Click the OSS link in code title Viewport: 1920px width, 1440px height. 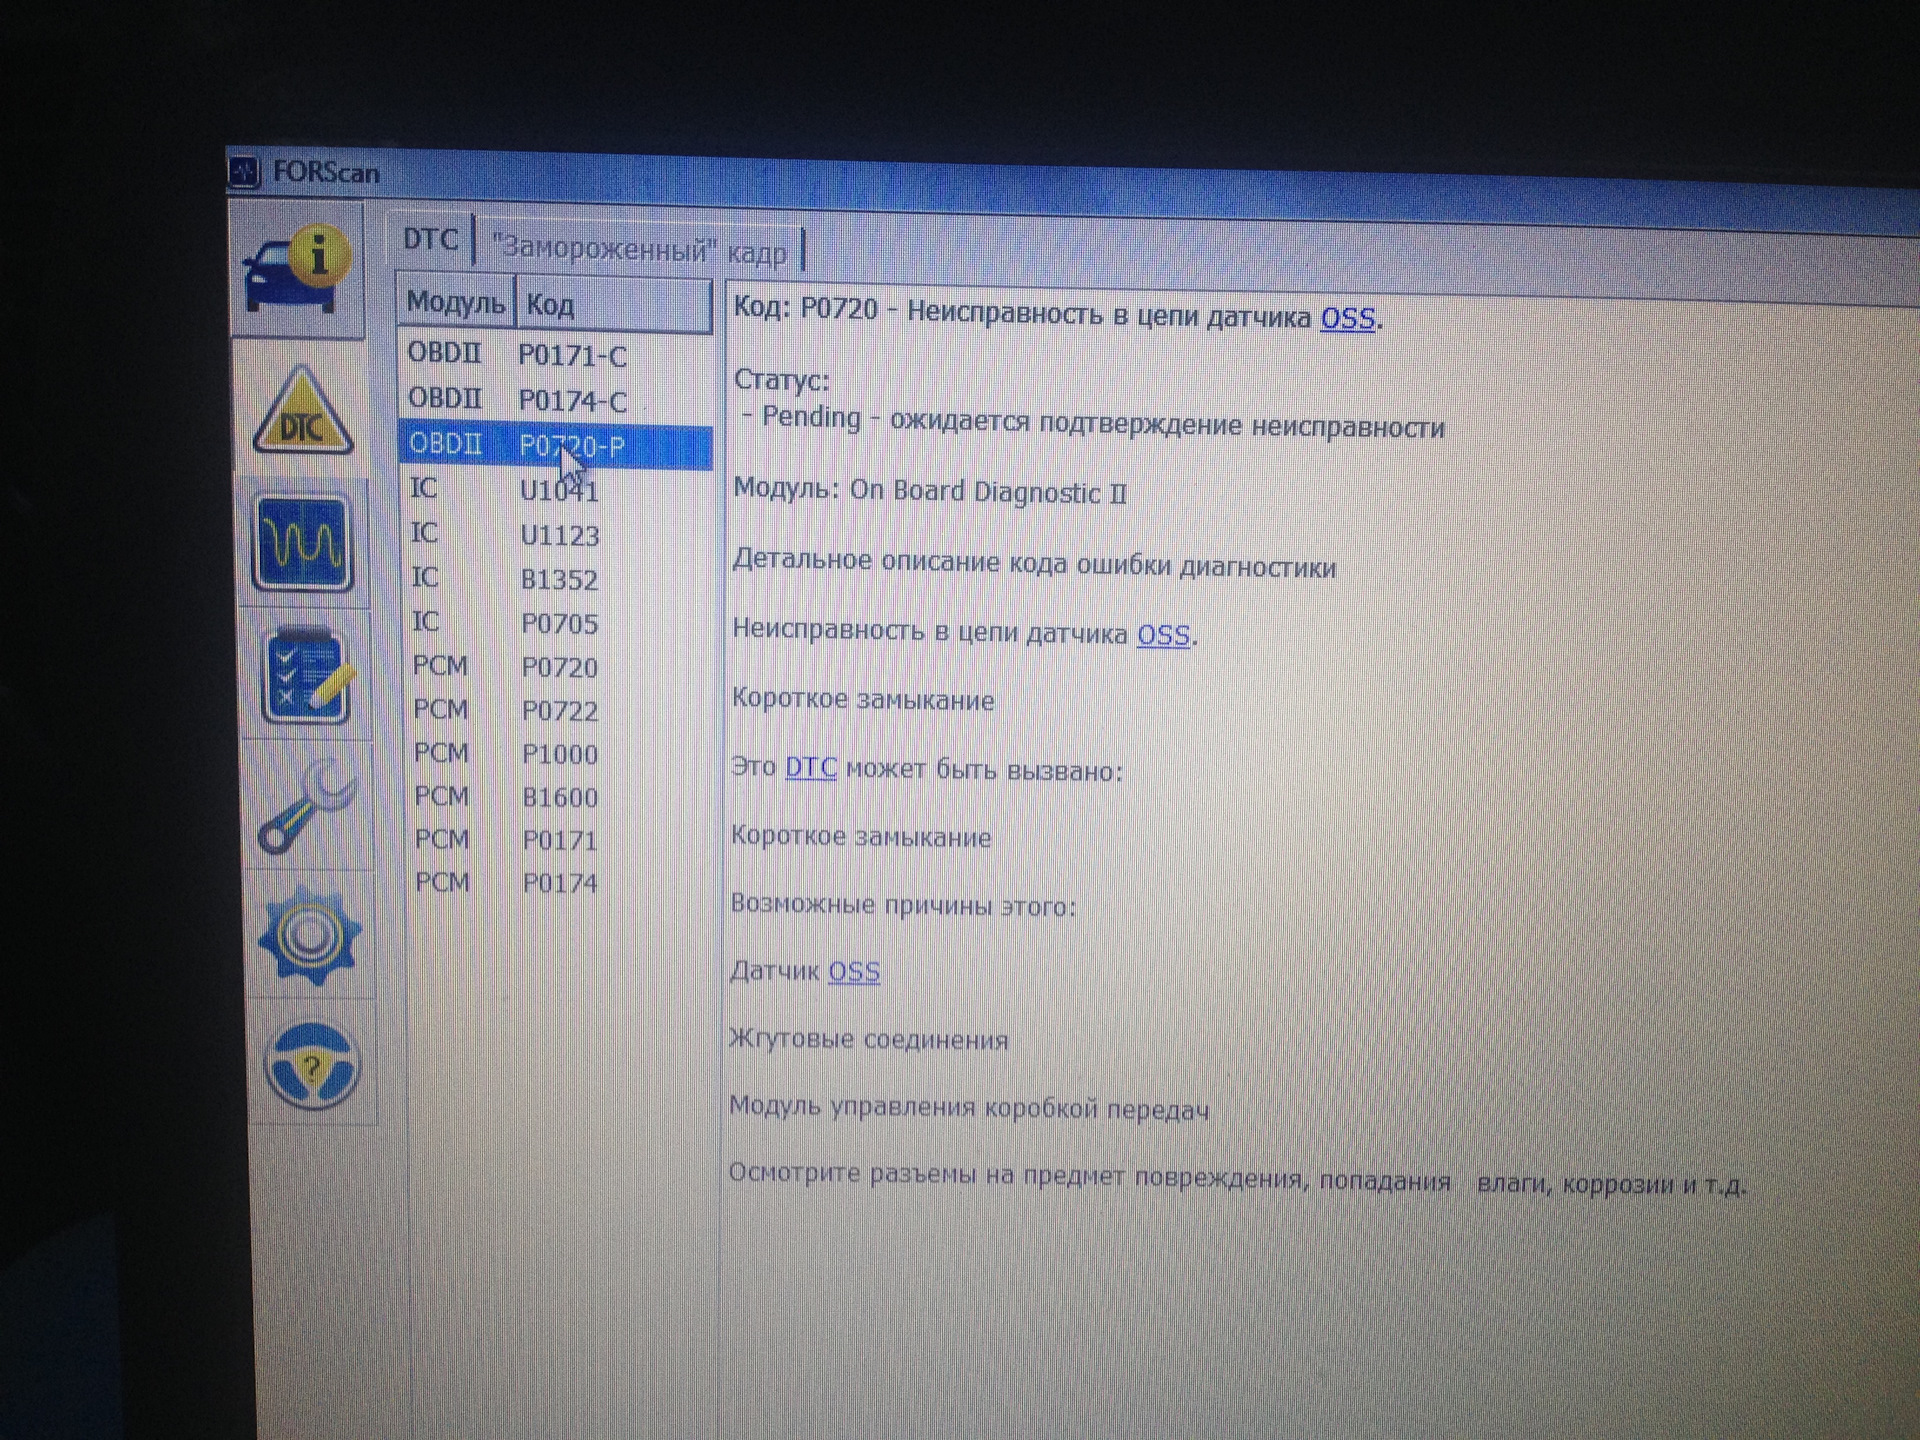pyautogui.click(x=1347, y=319)
